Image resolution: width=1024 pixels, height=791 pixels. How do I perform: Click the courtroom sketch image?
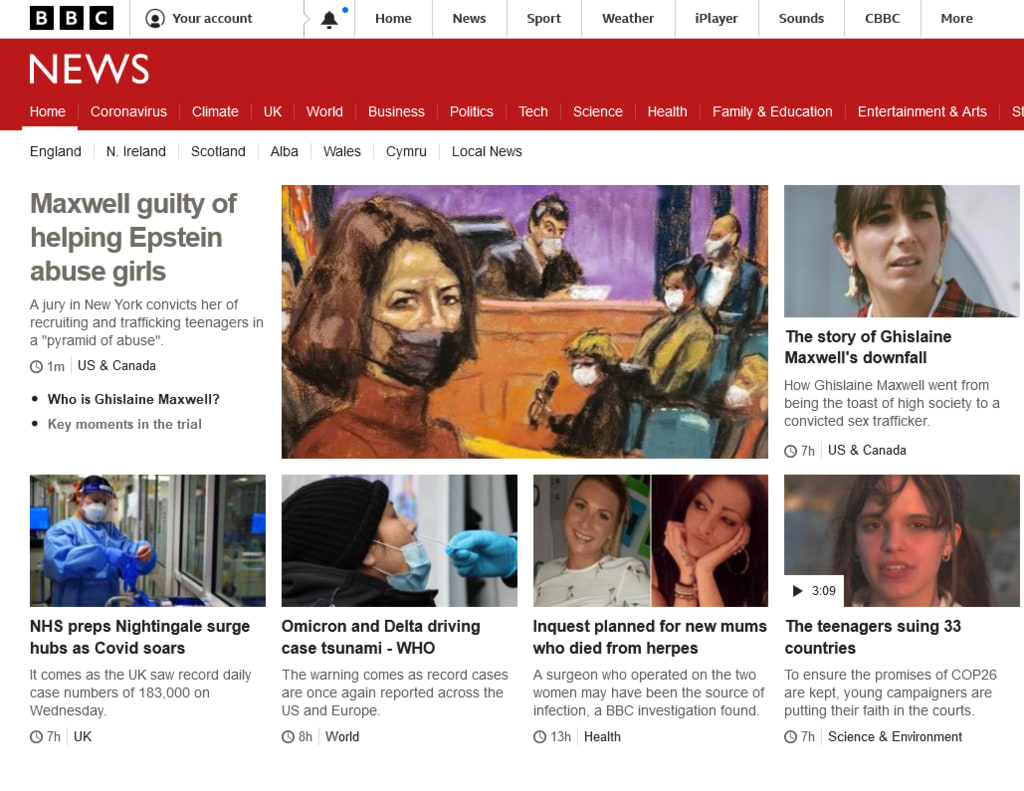click(x=524, y=321)
